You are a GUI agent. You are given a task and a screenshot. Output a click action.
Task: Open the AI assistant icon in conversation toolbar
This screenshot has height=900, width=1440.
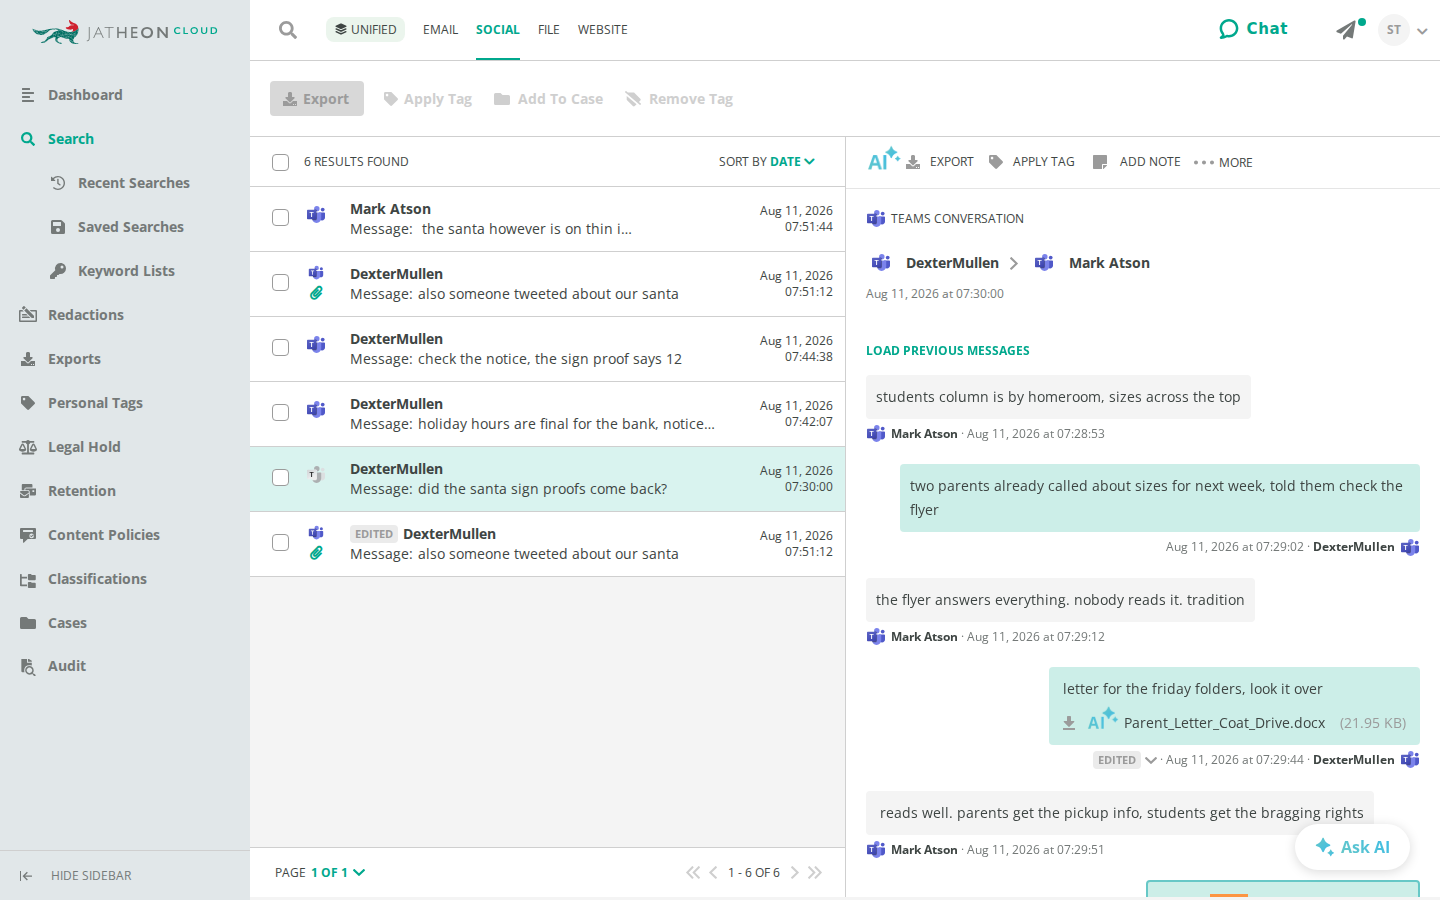coord(883,160)
